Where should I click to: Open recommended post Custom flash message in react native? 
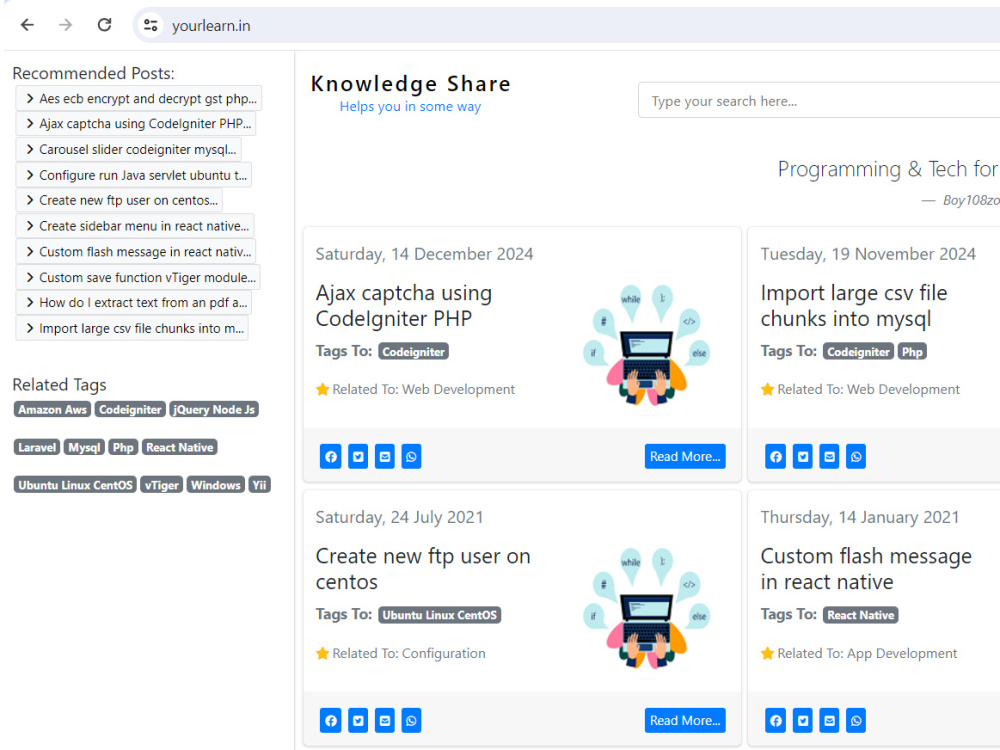(136, 251)
